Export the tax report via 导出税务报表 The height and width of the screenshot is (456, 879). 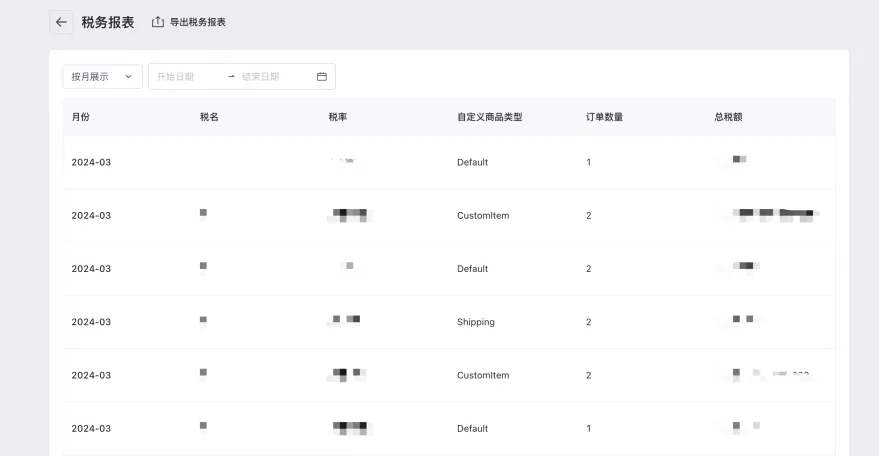point(197,22)
